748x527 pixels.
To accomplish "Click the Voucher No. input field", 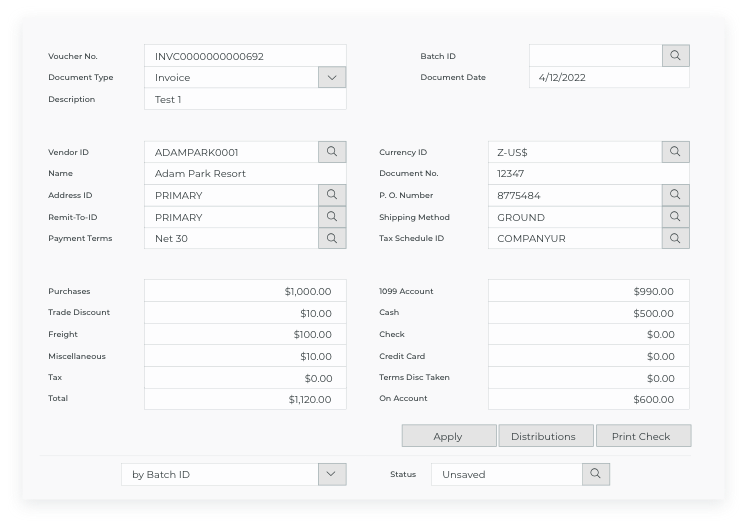I will (x=245, y=56).
